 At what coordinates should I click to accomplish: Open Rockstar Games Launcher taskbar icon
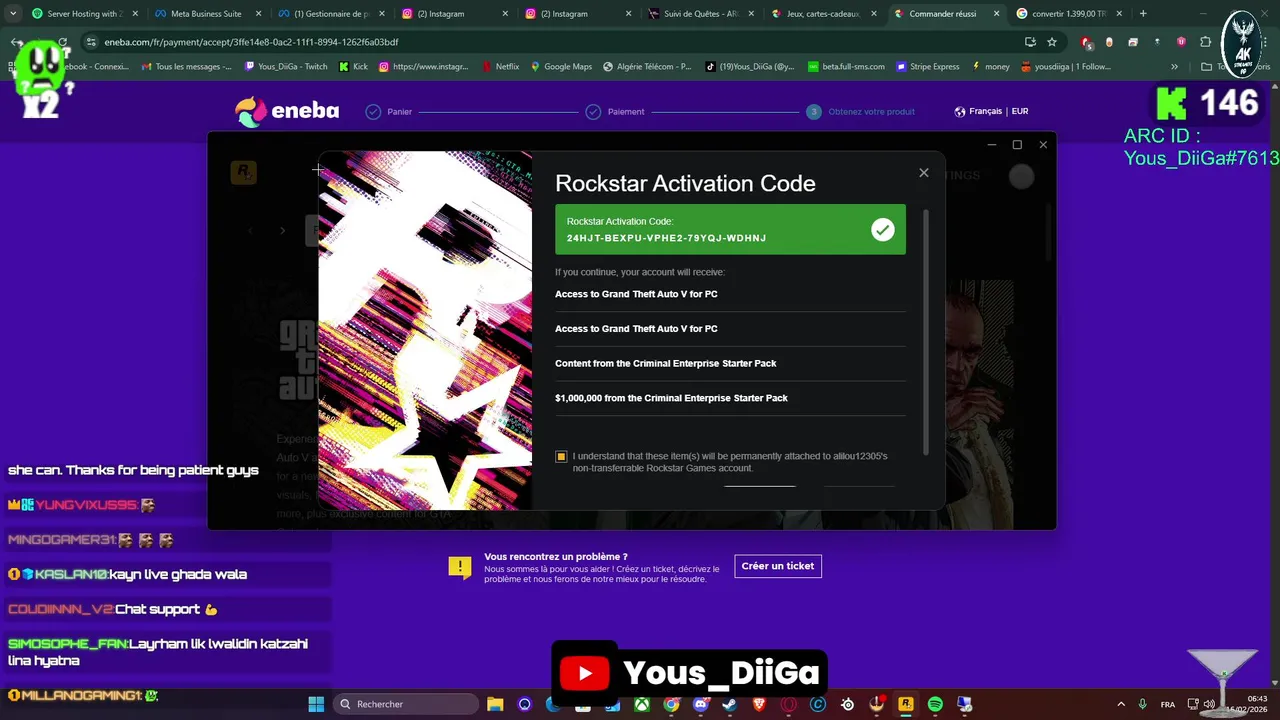click(x=905, y=704)
